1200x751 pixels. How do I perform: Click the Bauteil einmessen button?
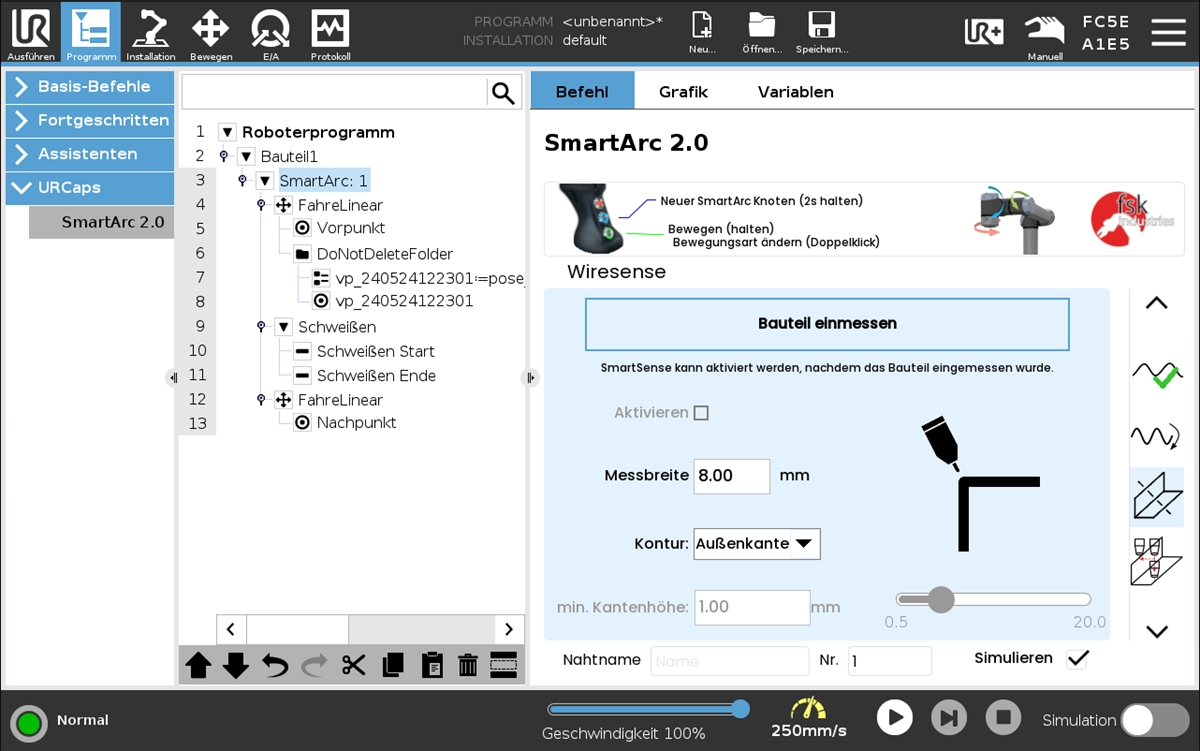pyautogui.click(x=827, y=324)
